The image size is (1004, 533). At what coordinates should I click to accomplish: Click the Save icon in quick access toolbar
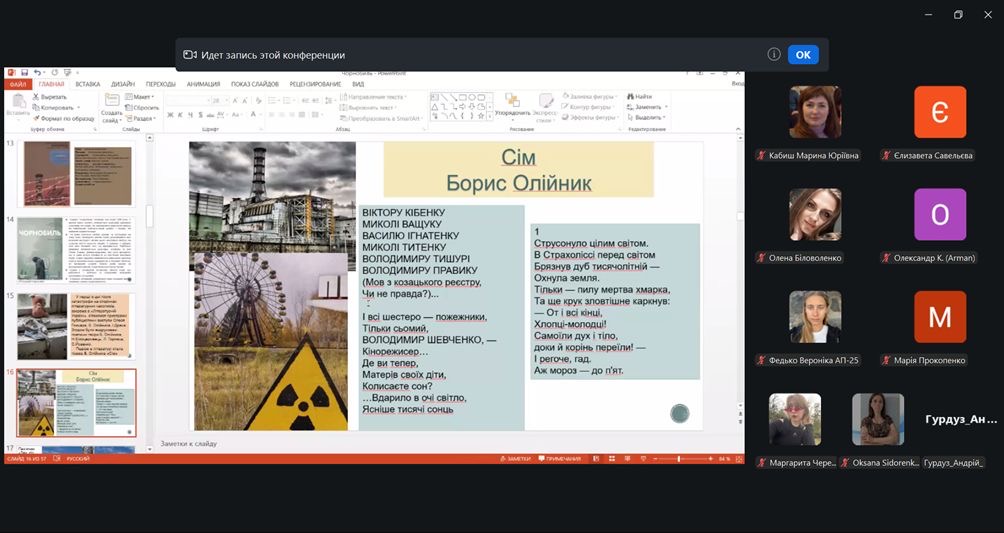pyautogui.click(x=22, y=73)
